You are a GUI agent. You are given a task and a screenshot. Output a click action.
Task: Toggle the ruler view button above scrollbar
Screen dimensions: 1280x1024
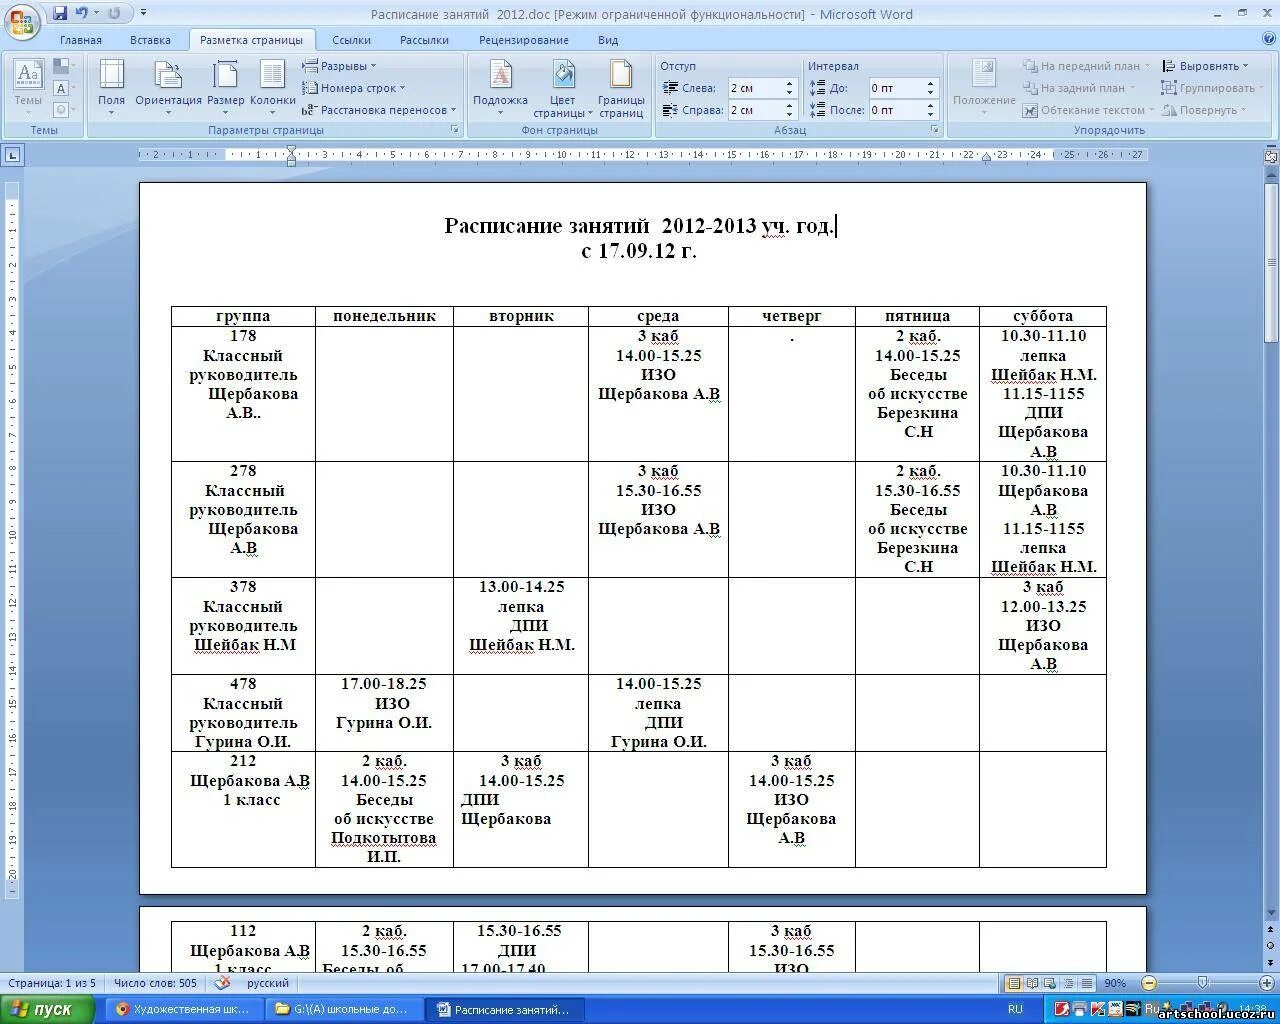1271,156
